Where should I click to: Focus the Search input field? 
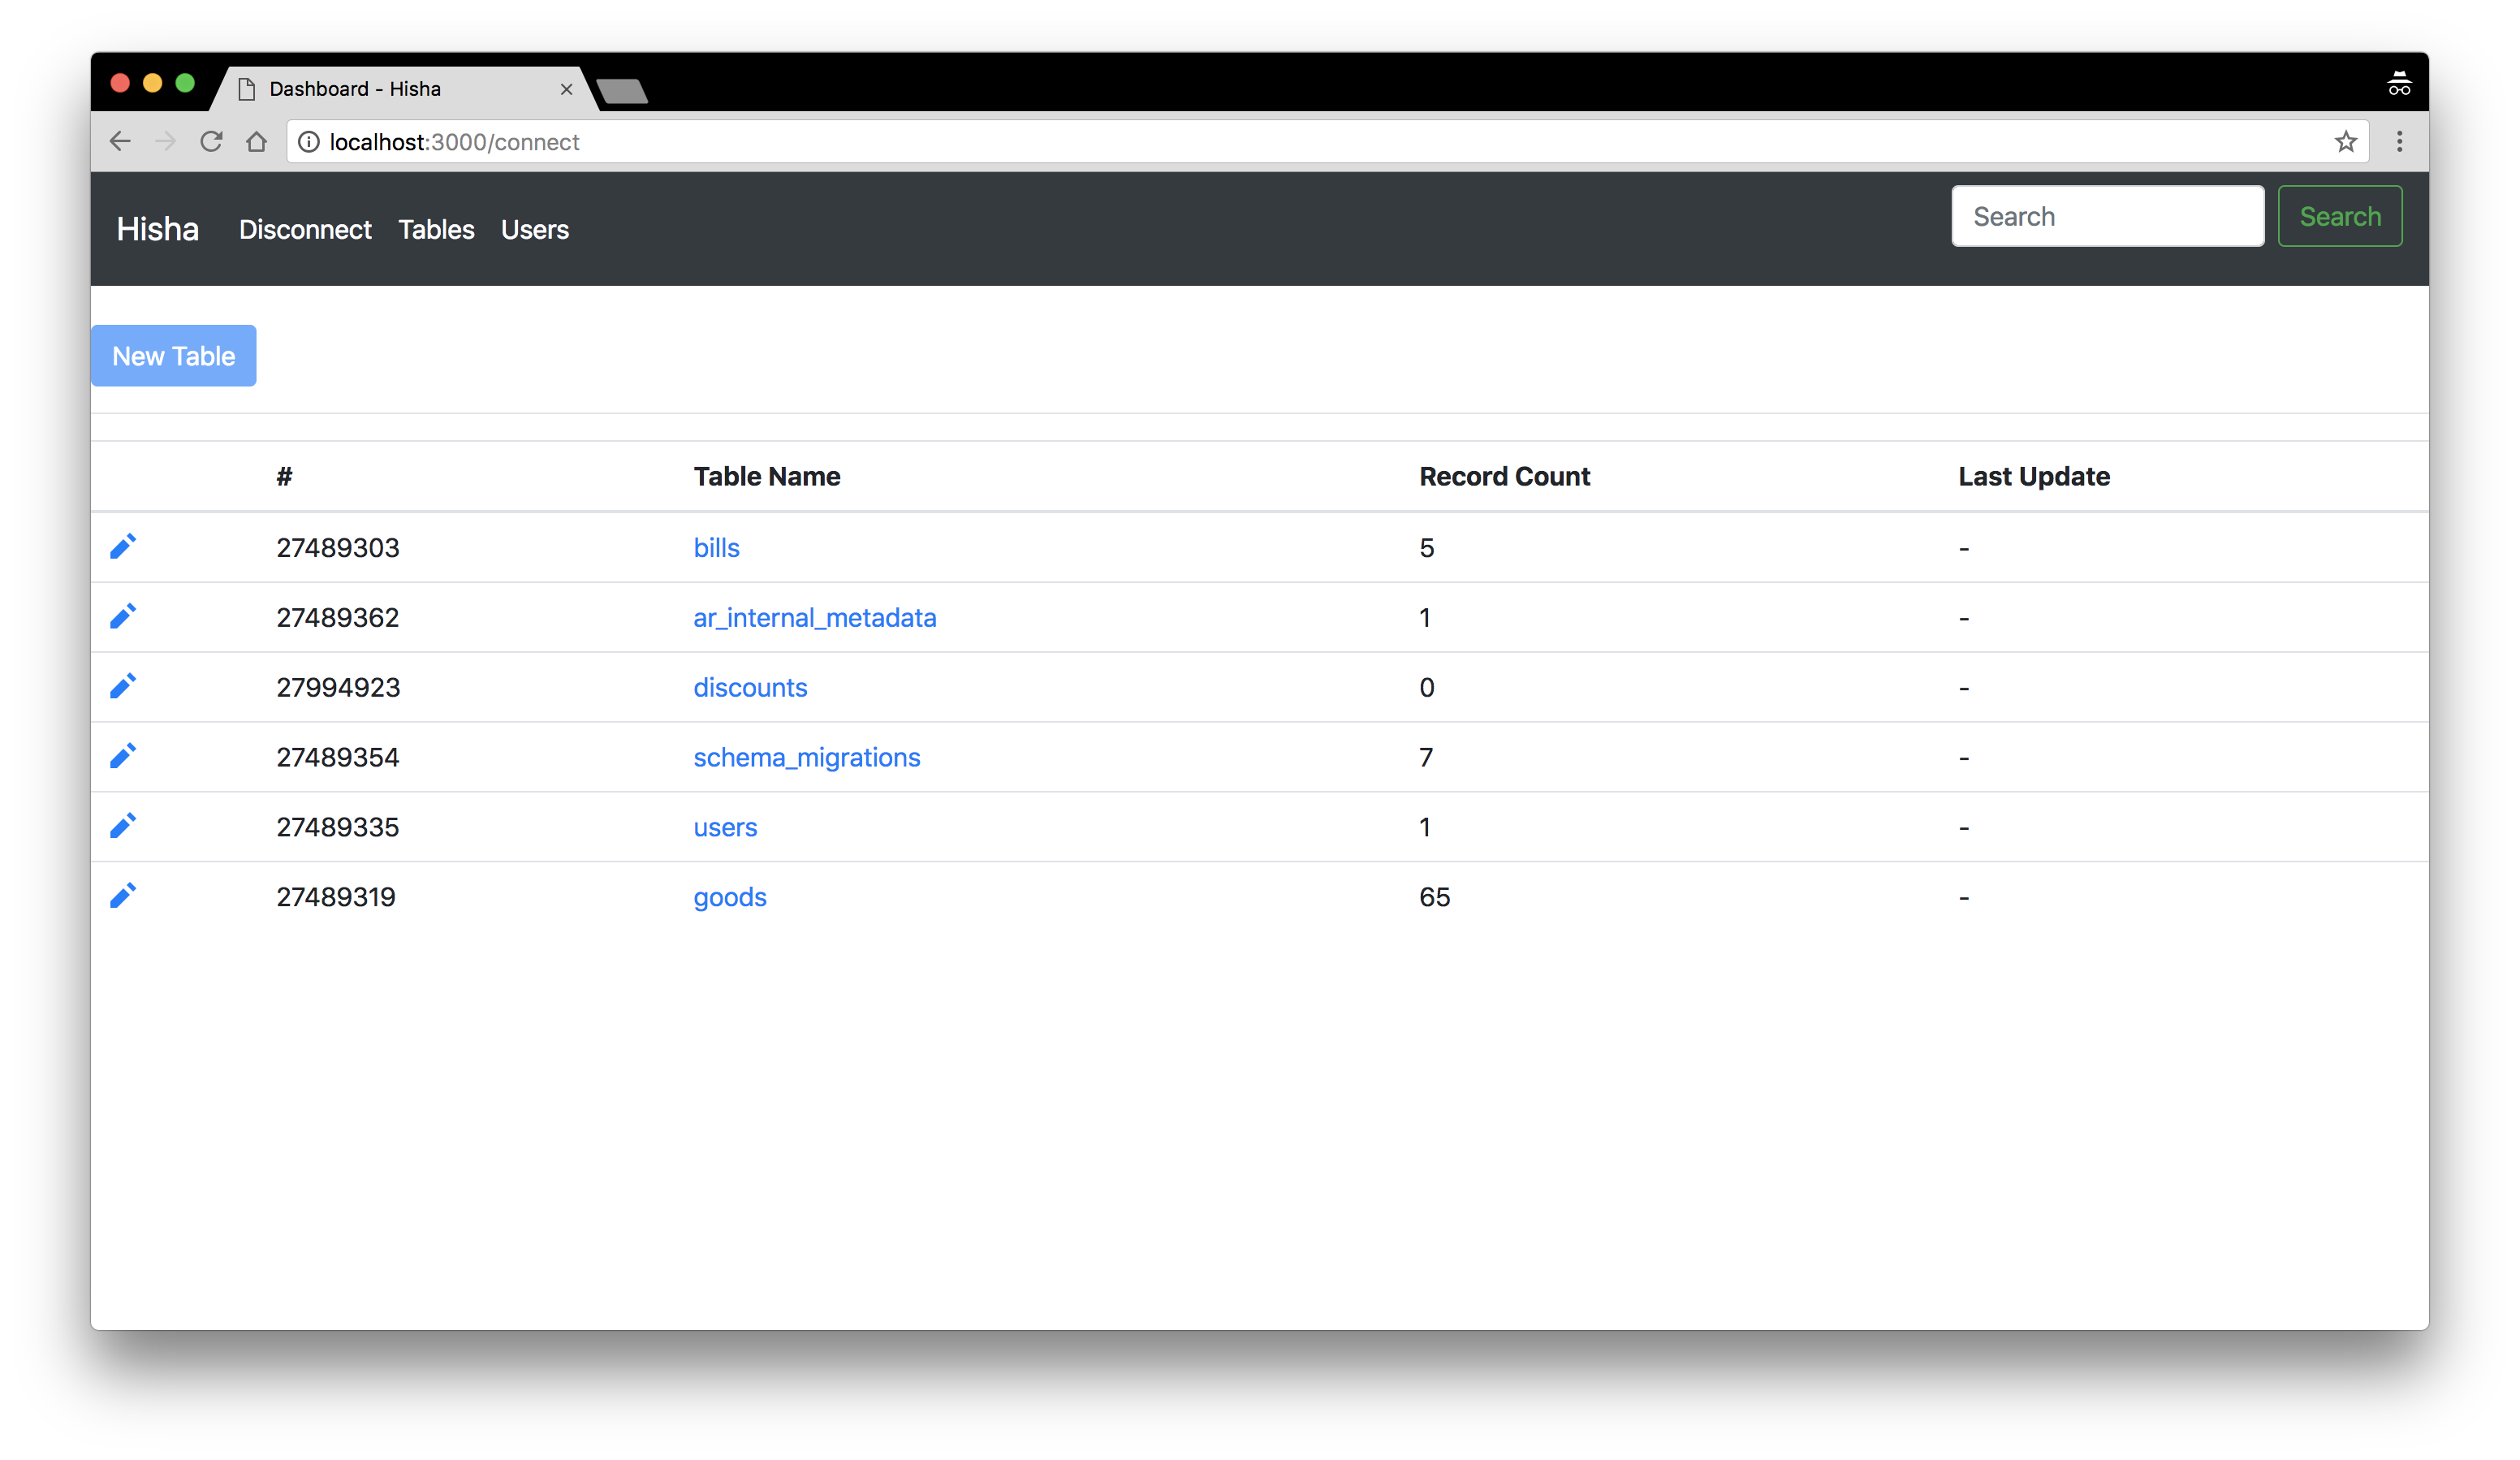pos(2107,217)
